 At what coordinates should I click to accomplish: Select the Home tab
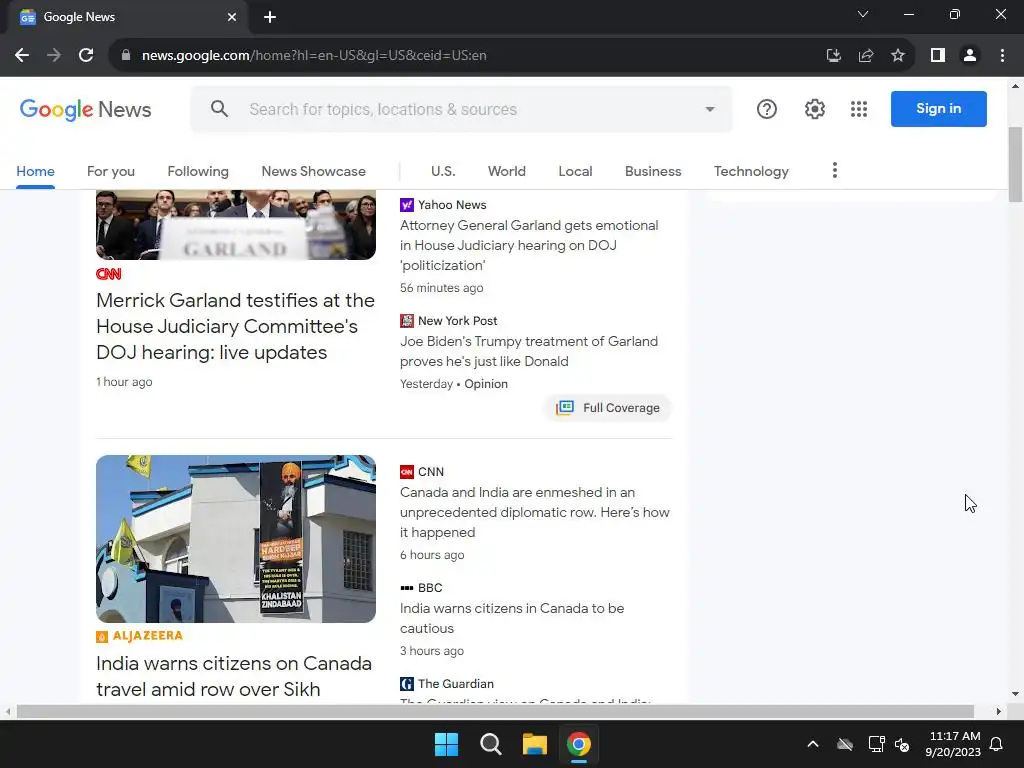click(35, 171)
